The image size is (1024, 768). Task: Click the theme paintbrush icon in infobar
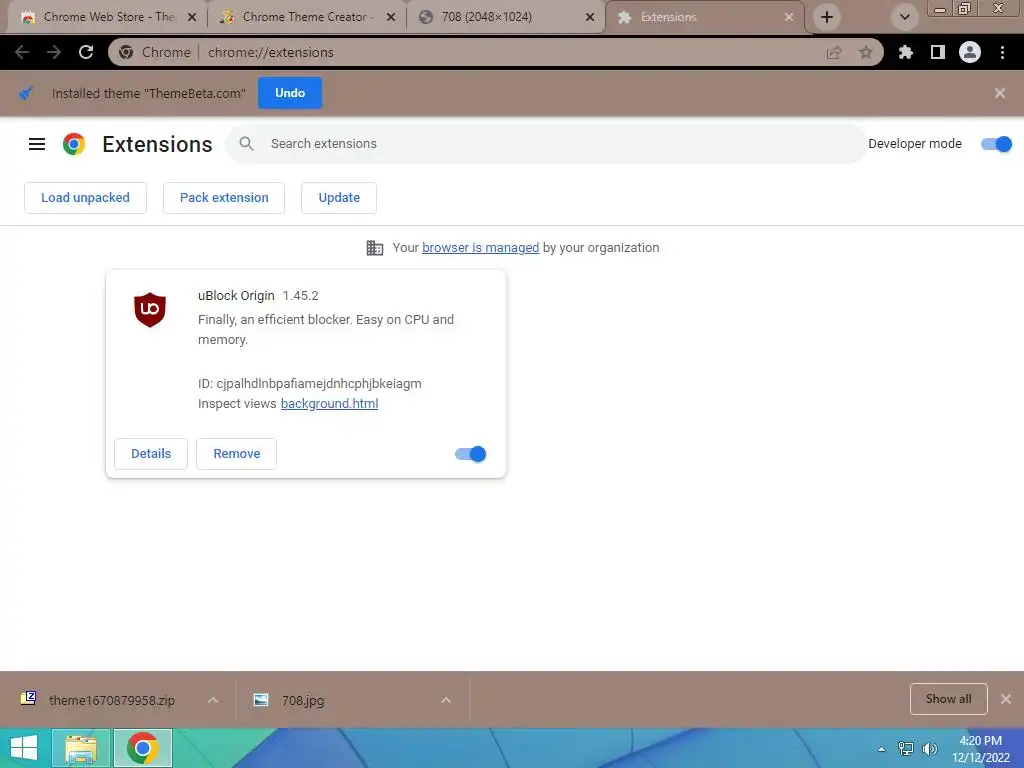(26, 93)
